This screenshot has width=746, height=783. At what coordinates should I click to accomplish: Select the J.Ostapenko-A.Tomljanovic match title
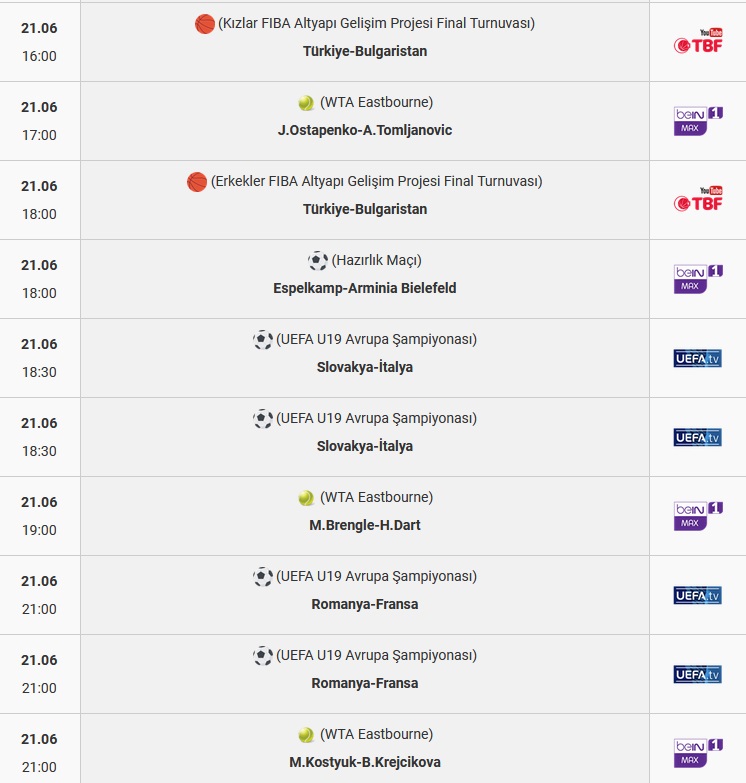365,130
